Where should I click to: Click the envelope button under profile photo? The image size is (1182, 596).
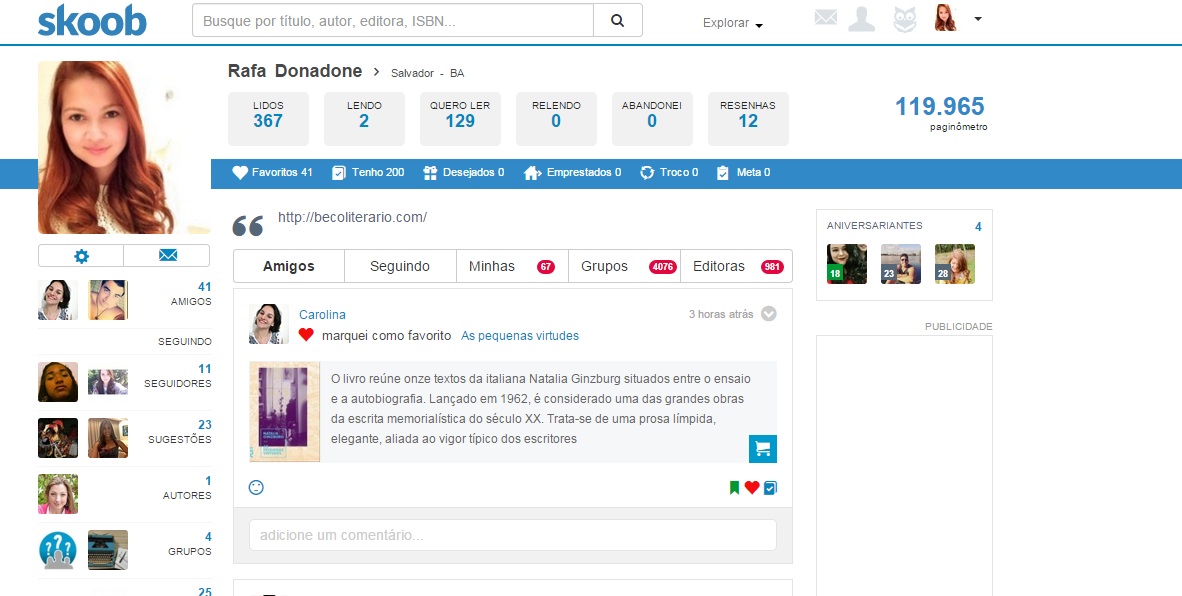pyautogui.click(x=167, y=256)
